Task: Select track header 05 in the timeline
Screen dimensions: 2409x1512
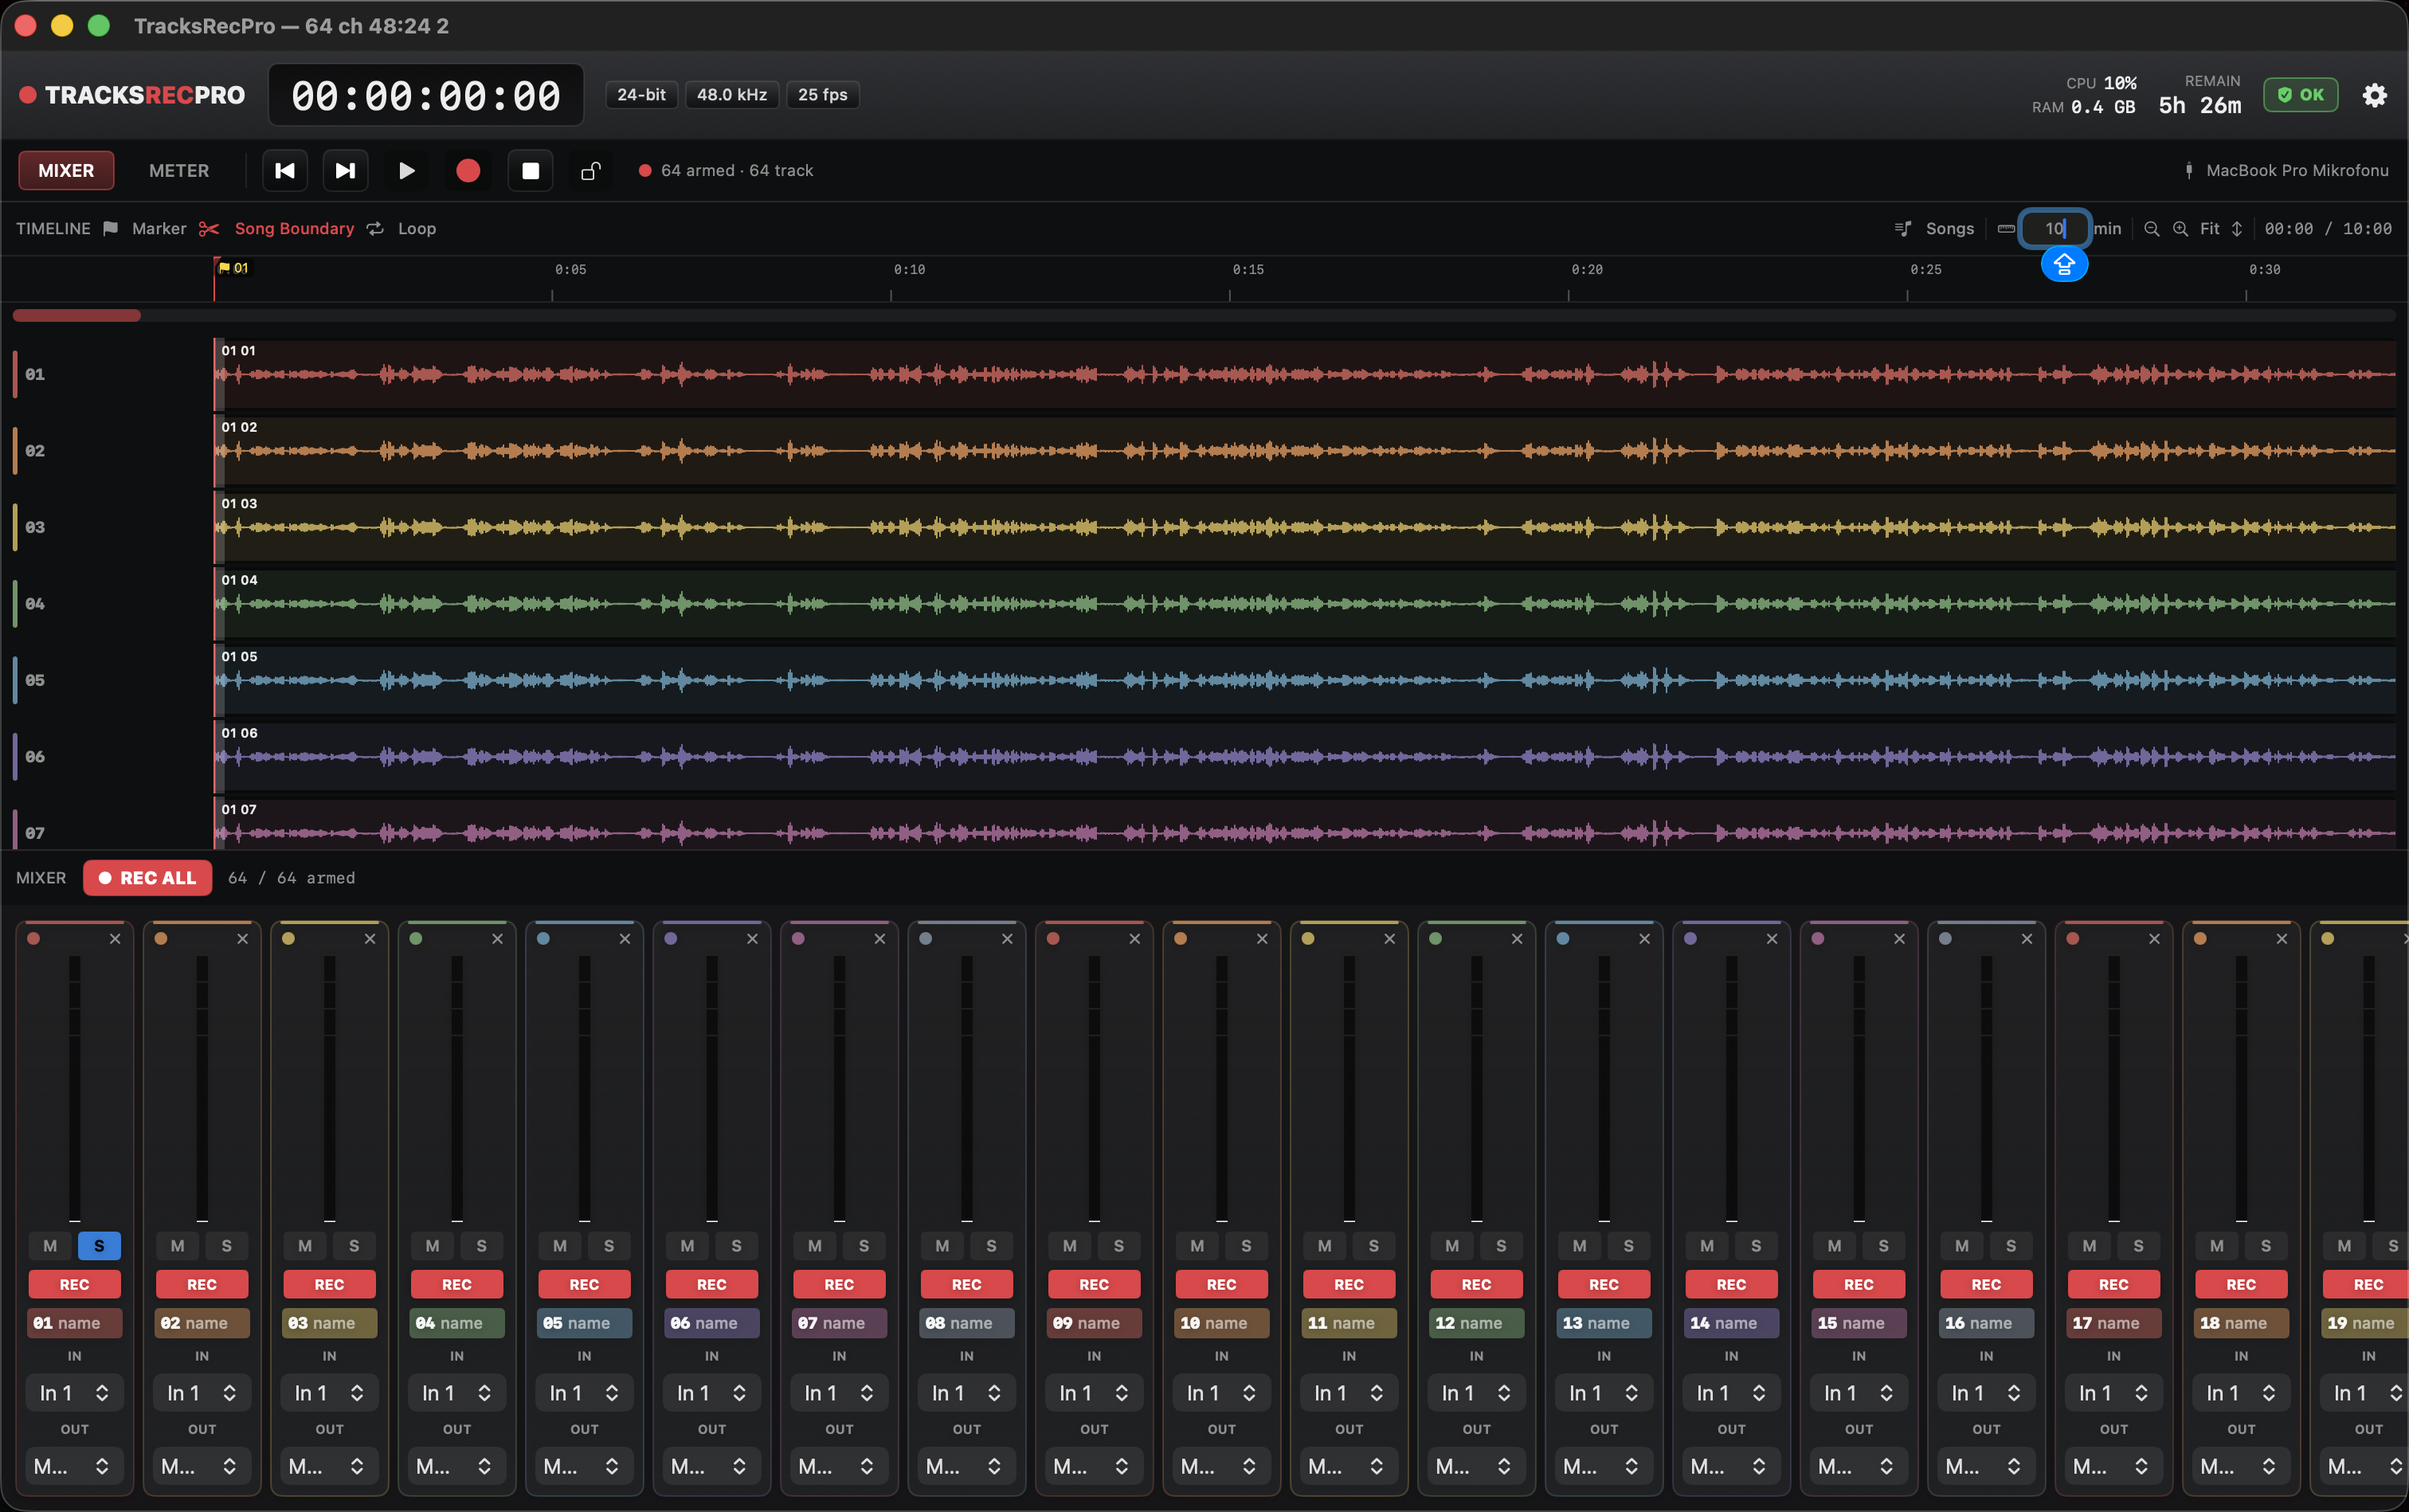Action: pos(107,680)
